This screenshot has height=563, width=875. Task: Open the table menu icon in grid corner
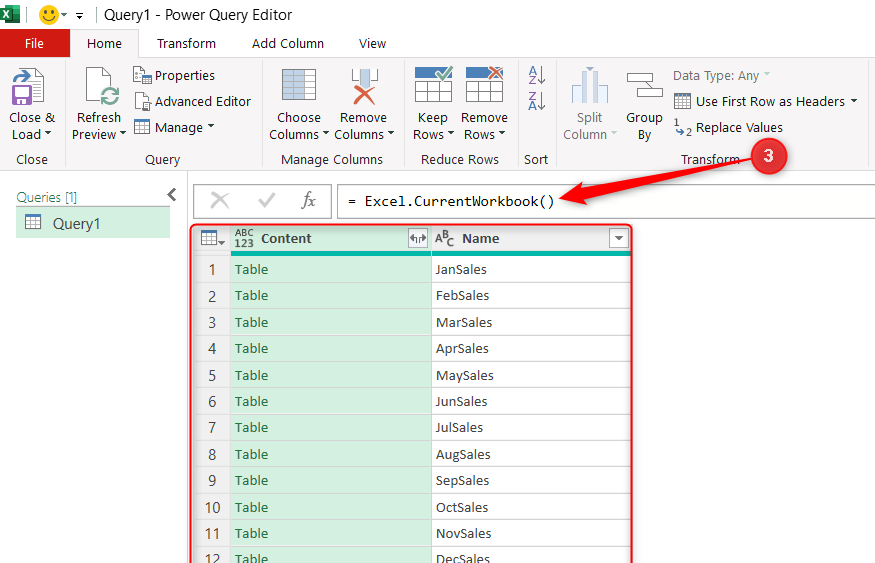(212, 239)
